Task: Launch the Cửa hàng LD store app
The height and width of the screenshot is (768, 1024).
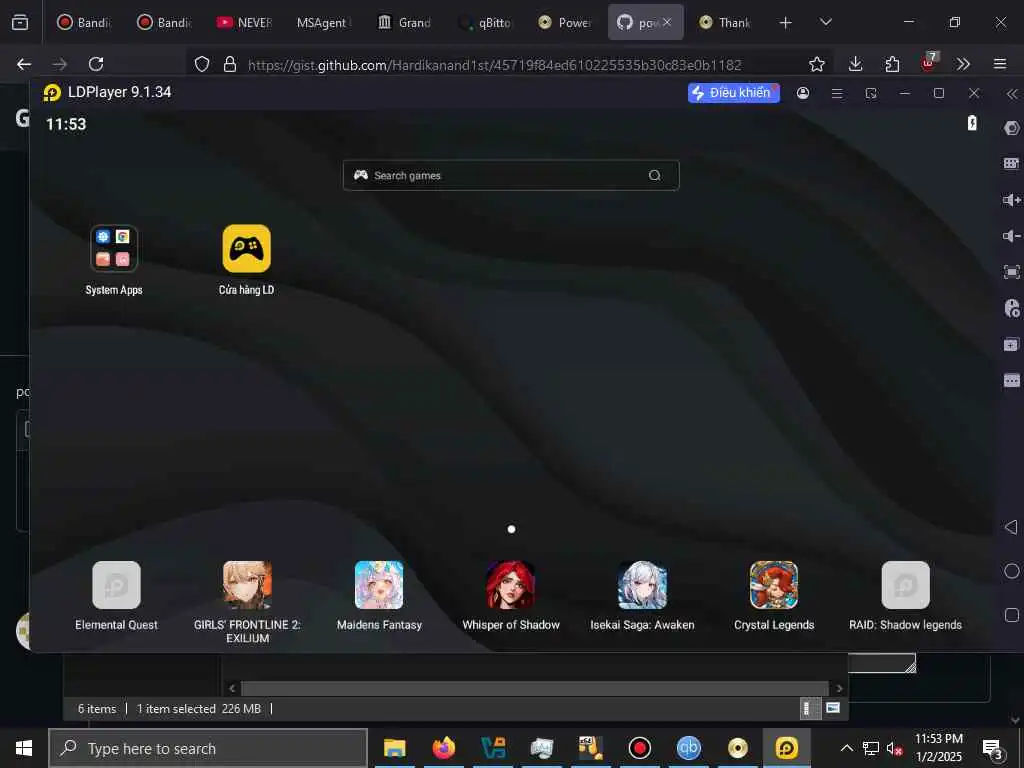Action: click(x=246, y=249)
